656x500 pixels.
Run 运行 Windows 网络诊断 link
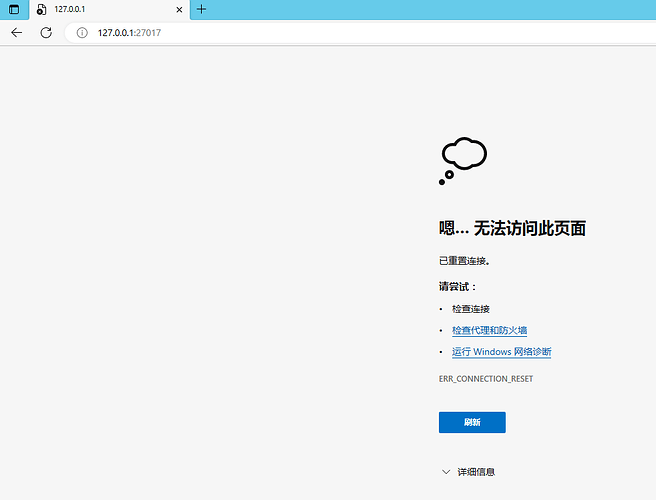tap(501, 352)
